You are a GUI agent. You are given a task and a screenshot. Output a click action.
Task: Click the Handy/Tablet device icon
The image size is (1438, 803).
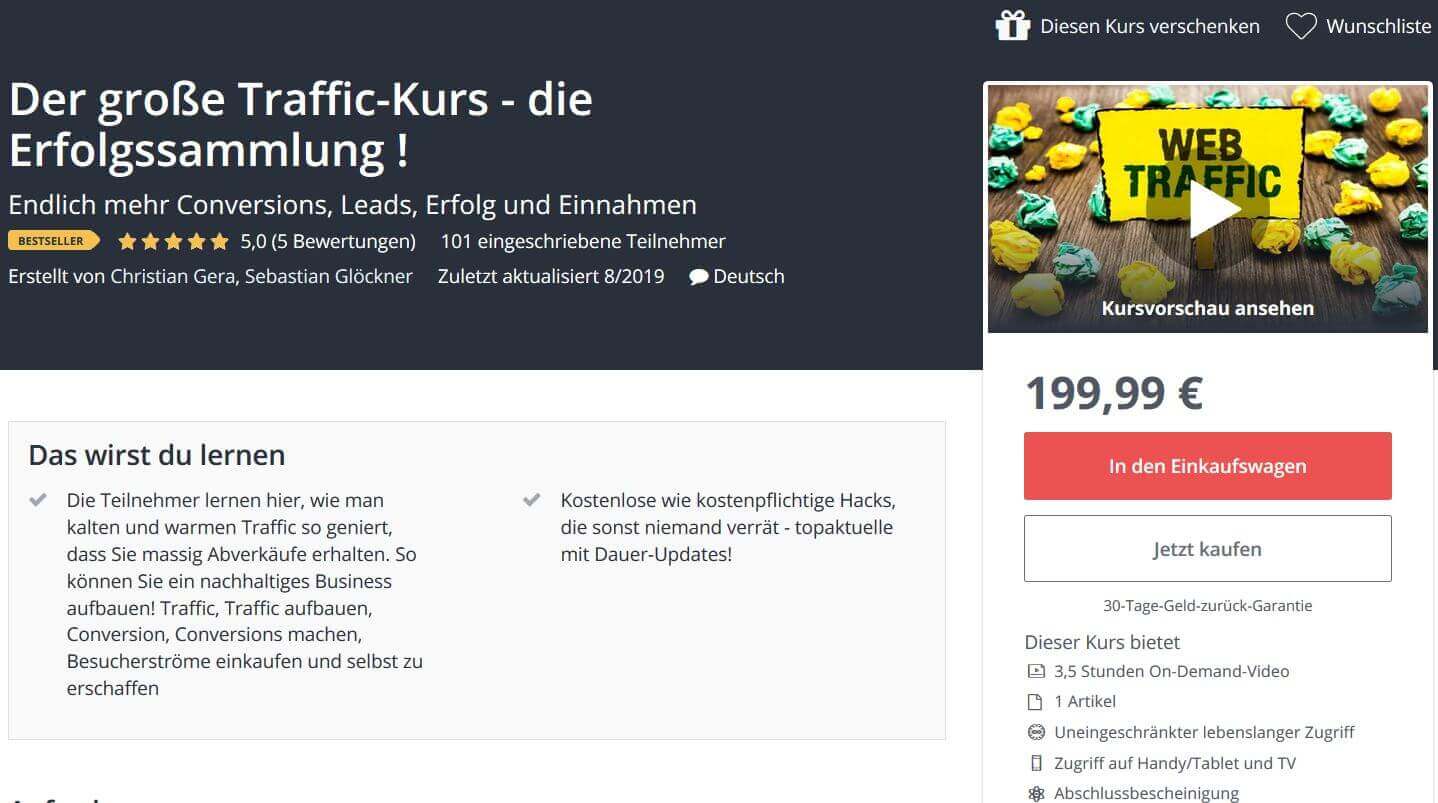coord(1035,763)
